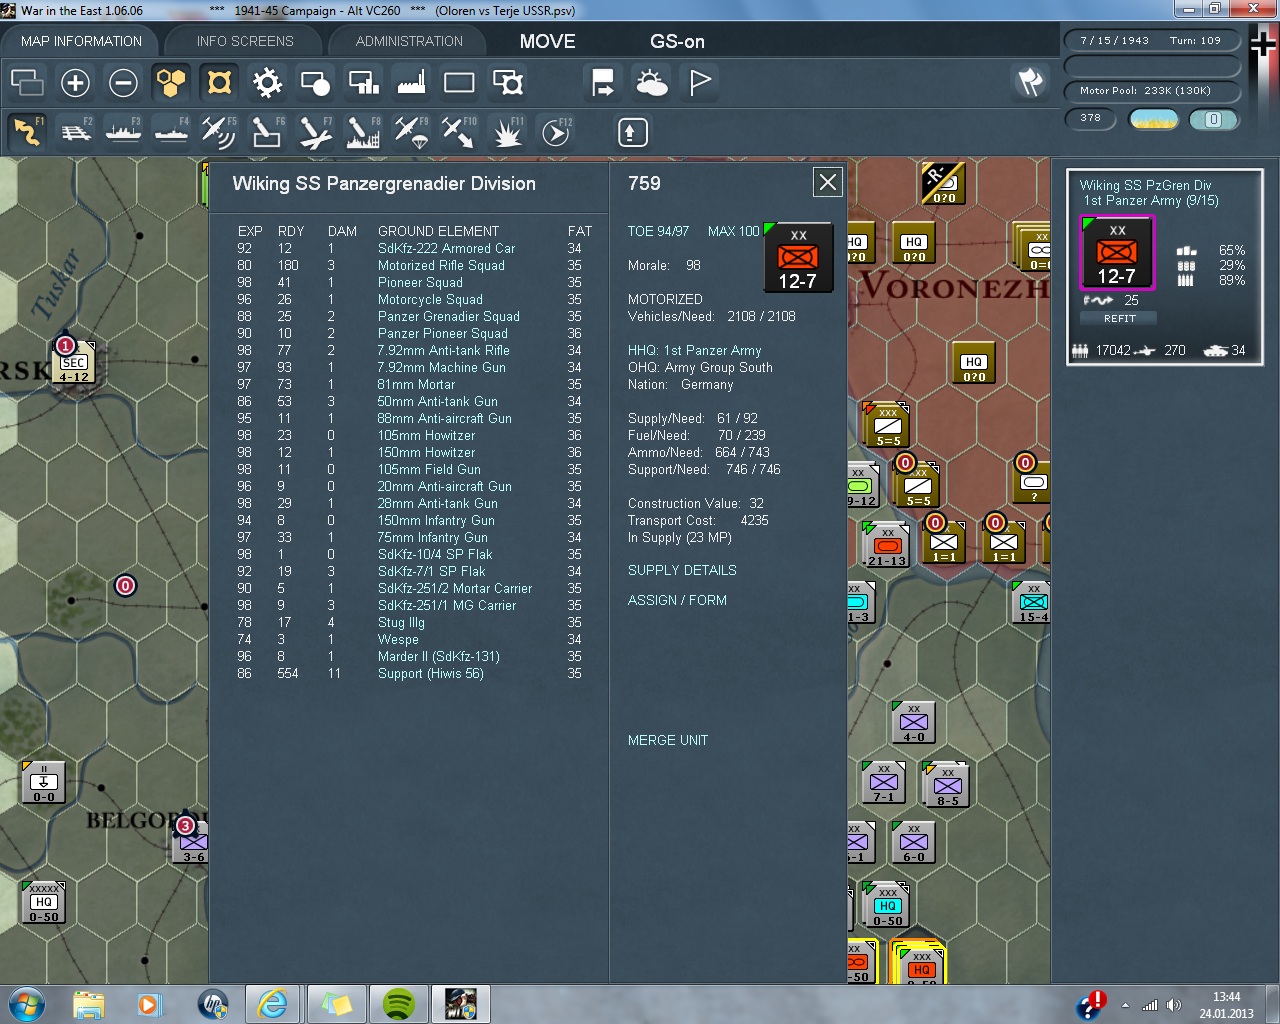Click the volume speaker icon in the system tray

pyautogui.click(x=1173, y=1005)
